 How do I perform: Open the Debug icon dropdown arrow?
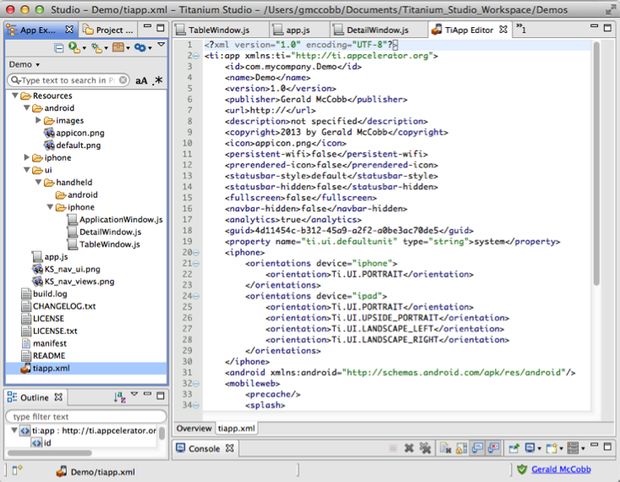(x=106, y=48)
